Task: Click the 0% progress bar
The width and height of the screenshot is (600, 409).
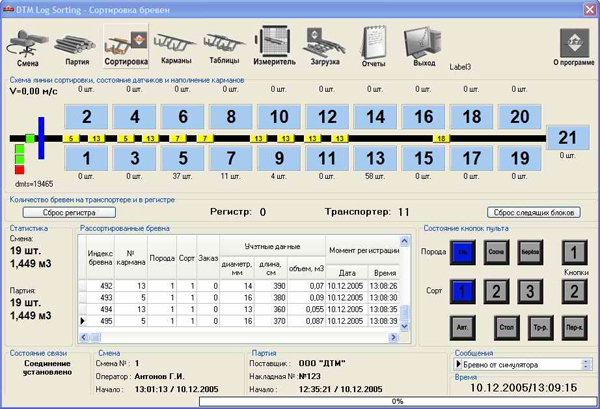Action: 398,401
